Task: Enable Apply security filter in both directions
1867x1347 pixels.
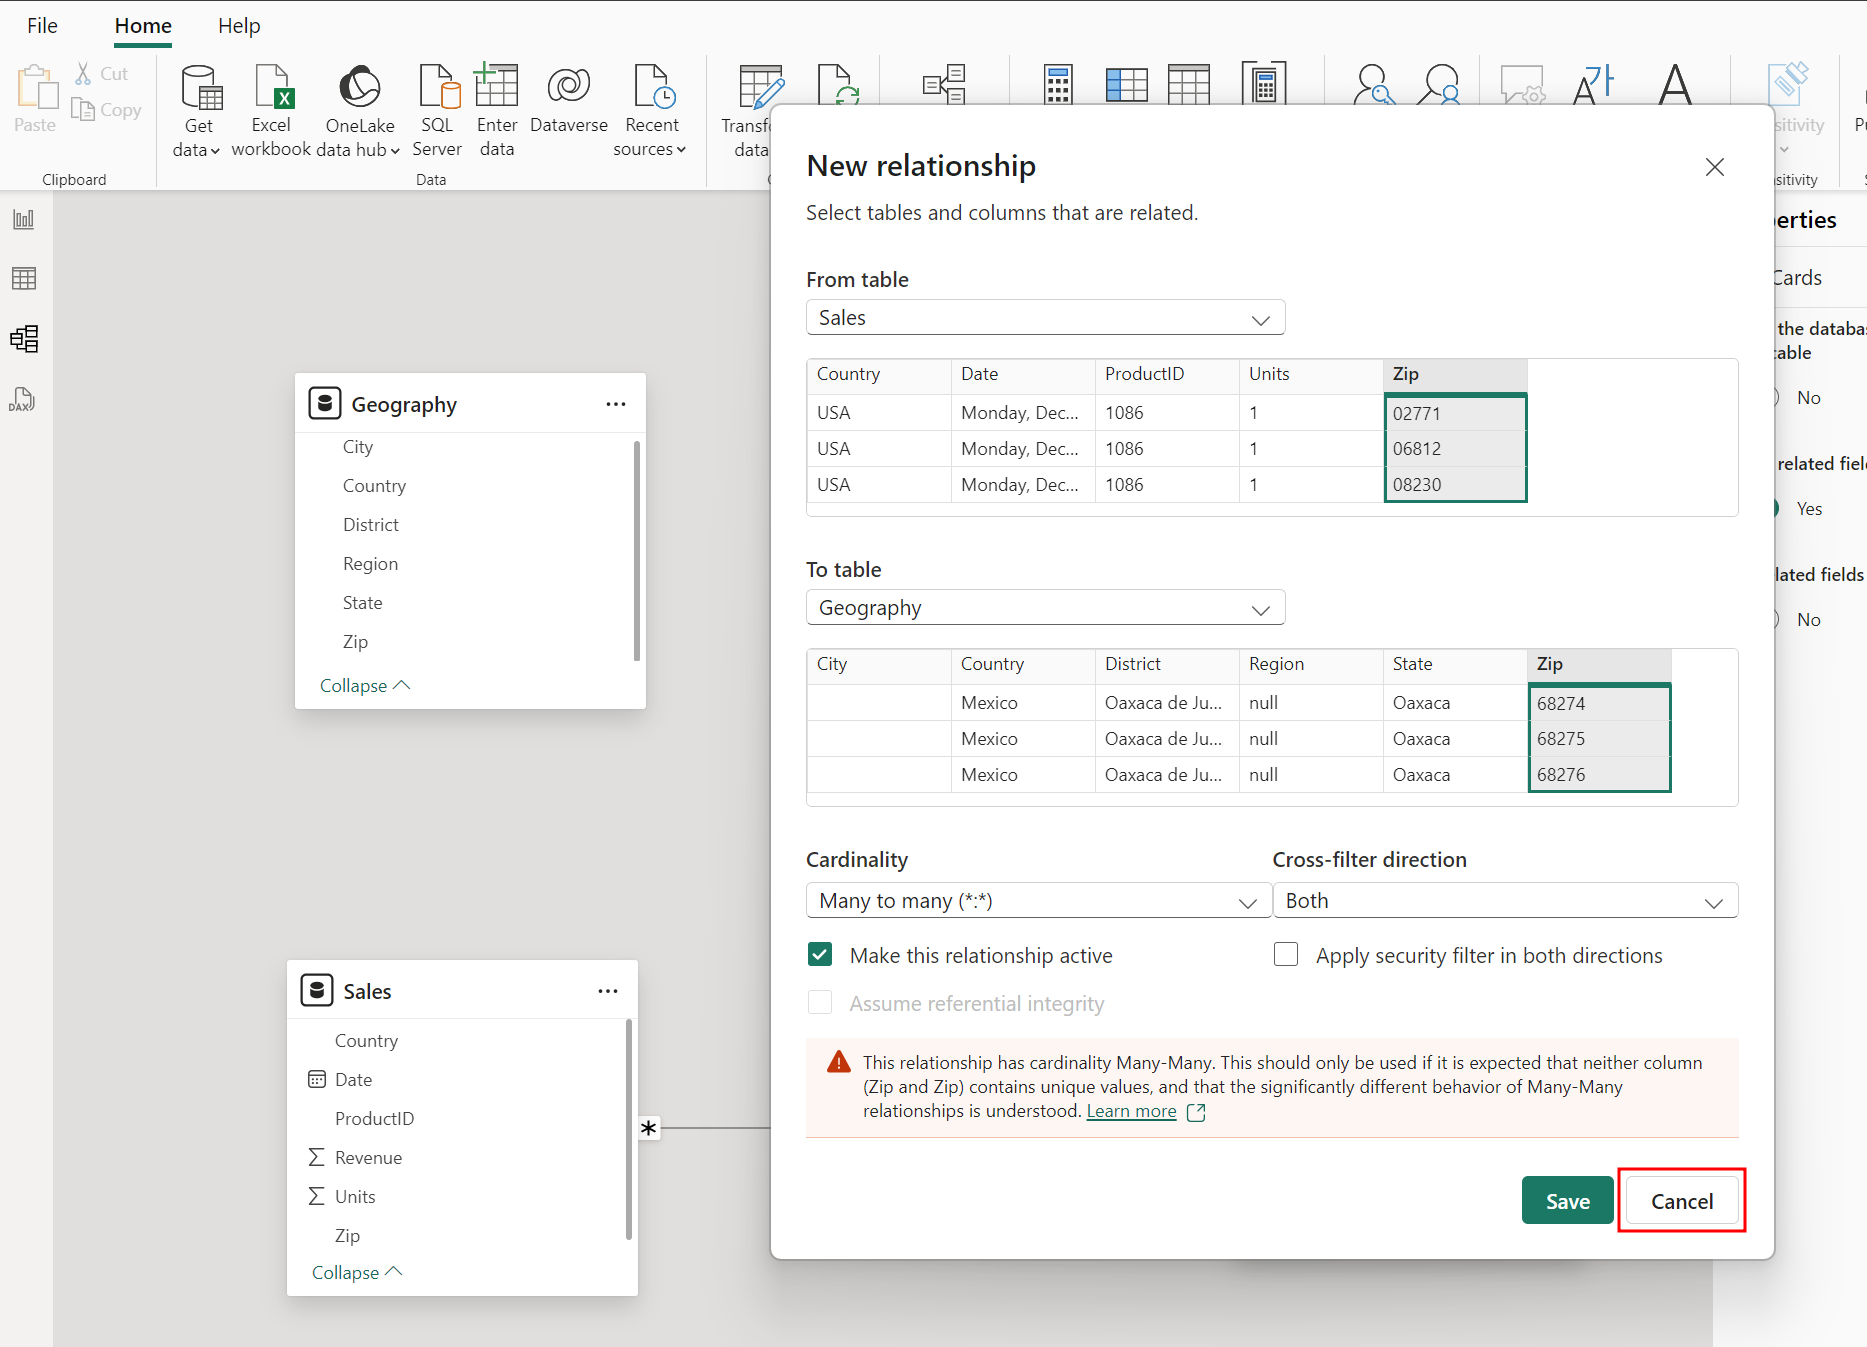Action: (x=1286, y=955)
